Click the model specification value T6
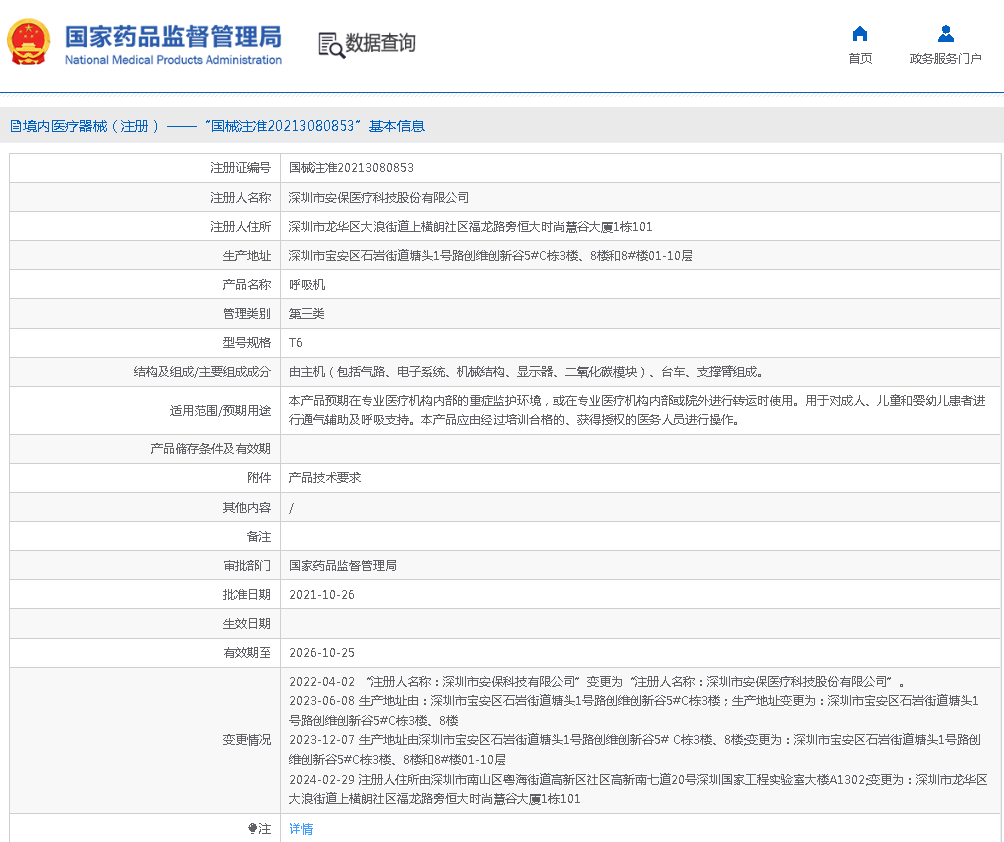This screenshot has height=842, width=1004. (296, 343)
